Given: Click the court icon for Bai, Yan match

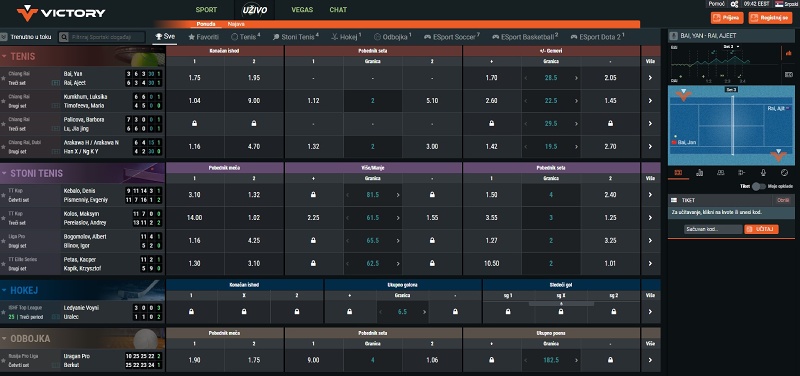Looking at the screenshot, I should tap(55, 83).
